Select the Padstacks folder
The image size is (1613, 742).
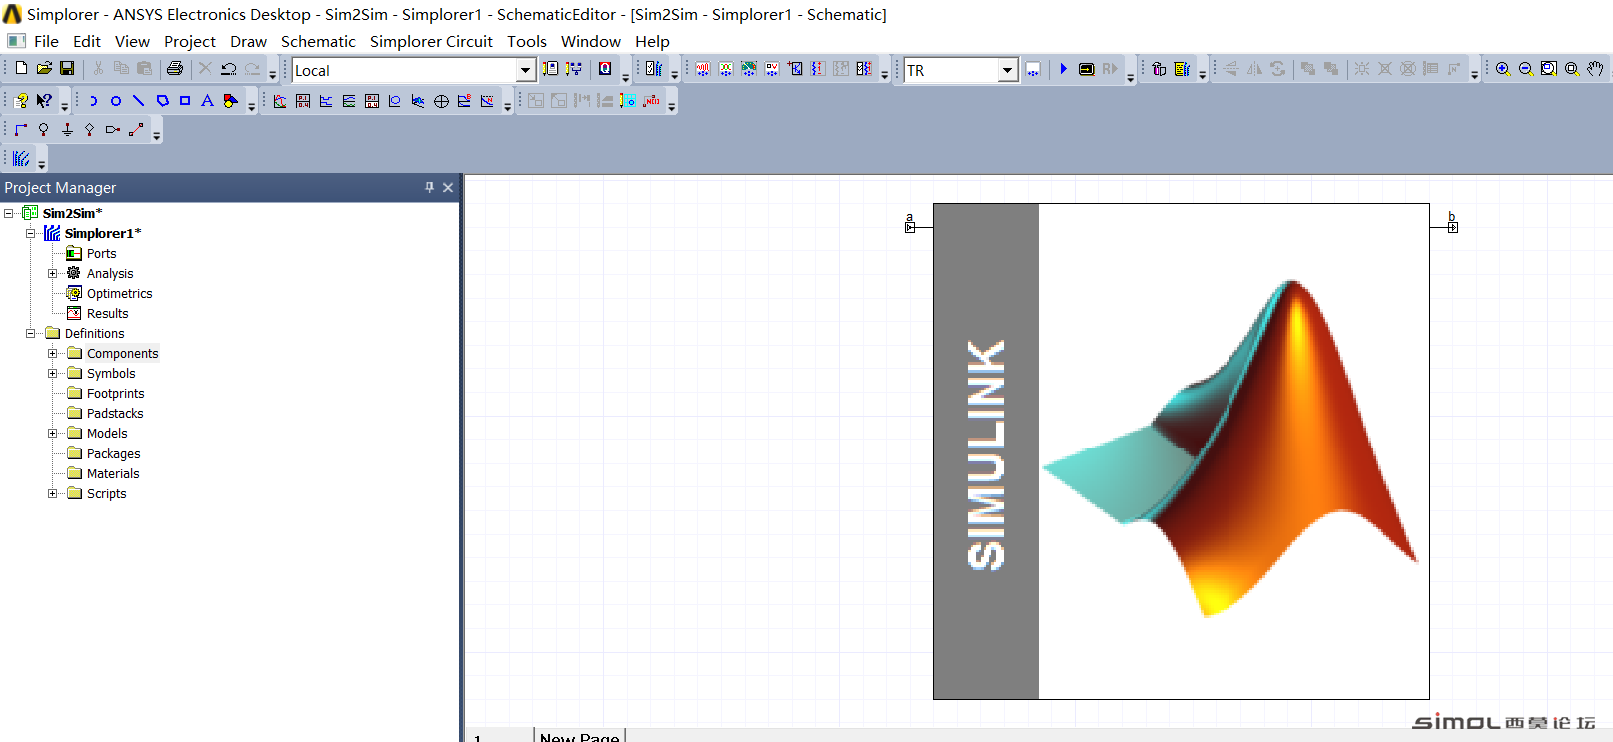tap(115, 413)
